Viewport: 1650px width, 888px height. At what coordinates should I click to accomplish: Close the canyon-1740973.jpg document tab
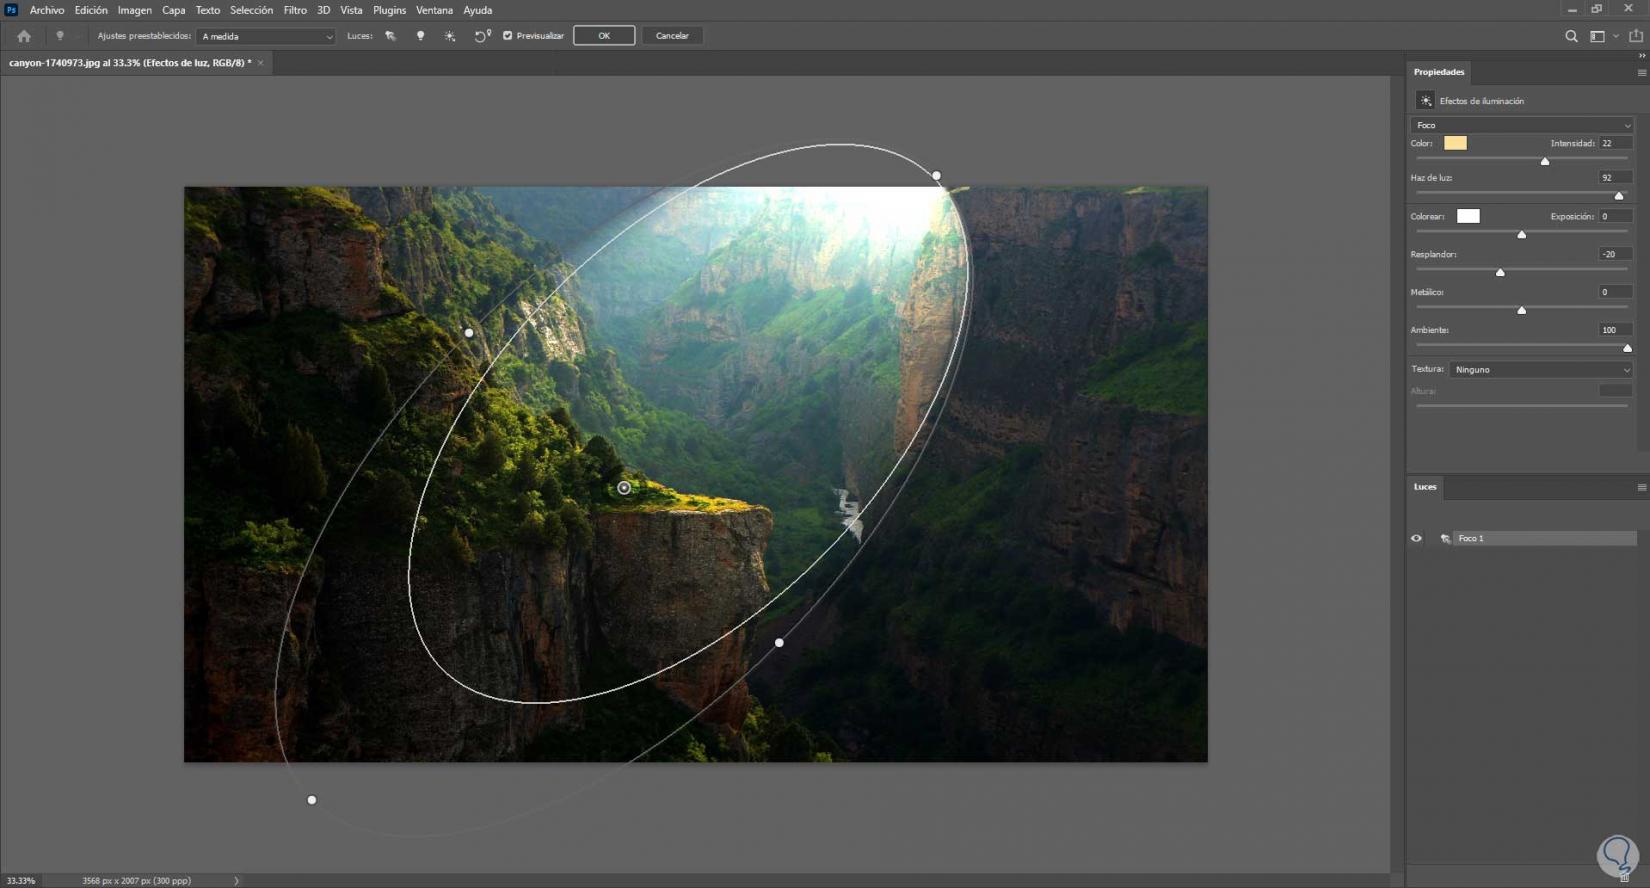point(261,63)
